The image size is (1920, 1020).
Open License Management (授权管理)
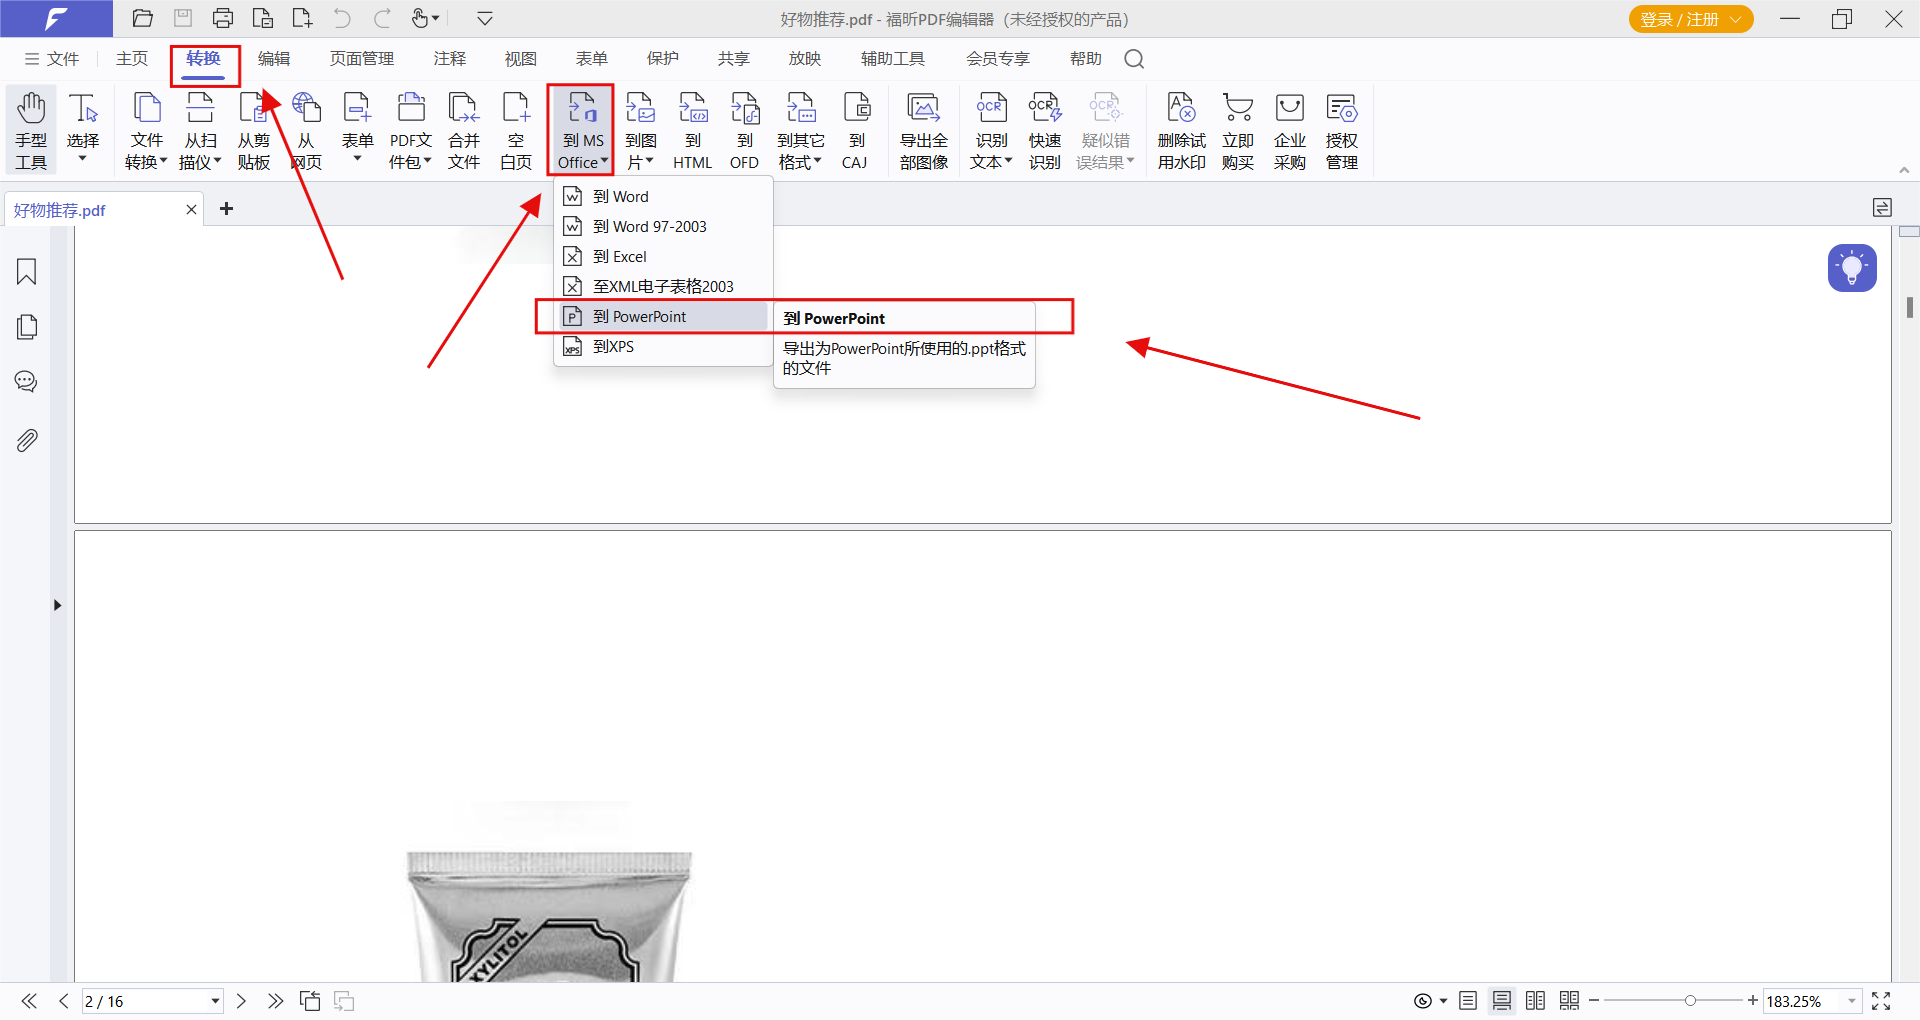pyautogui.click(x=1341, y=131)
